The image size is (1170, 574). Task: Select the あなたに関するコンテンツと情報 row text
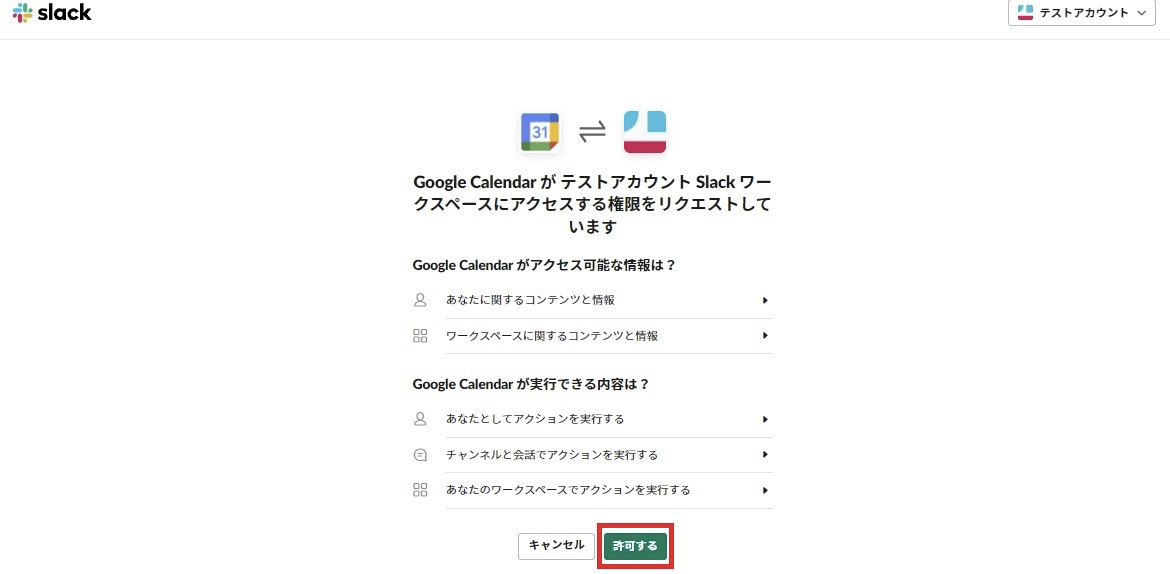click(x=530, y=300)
